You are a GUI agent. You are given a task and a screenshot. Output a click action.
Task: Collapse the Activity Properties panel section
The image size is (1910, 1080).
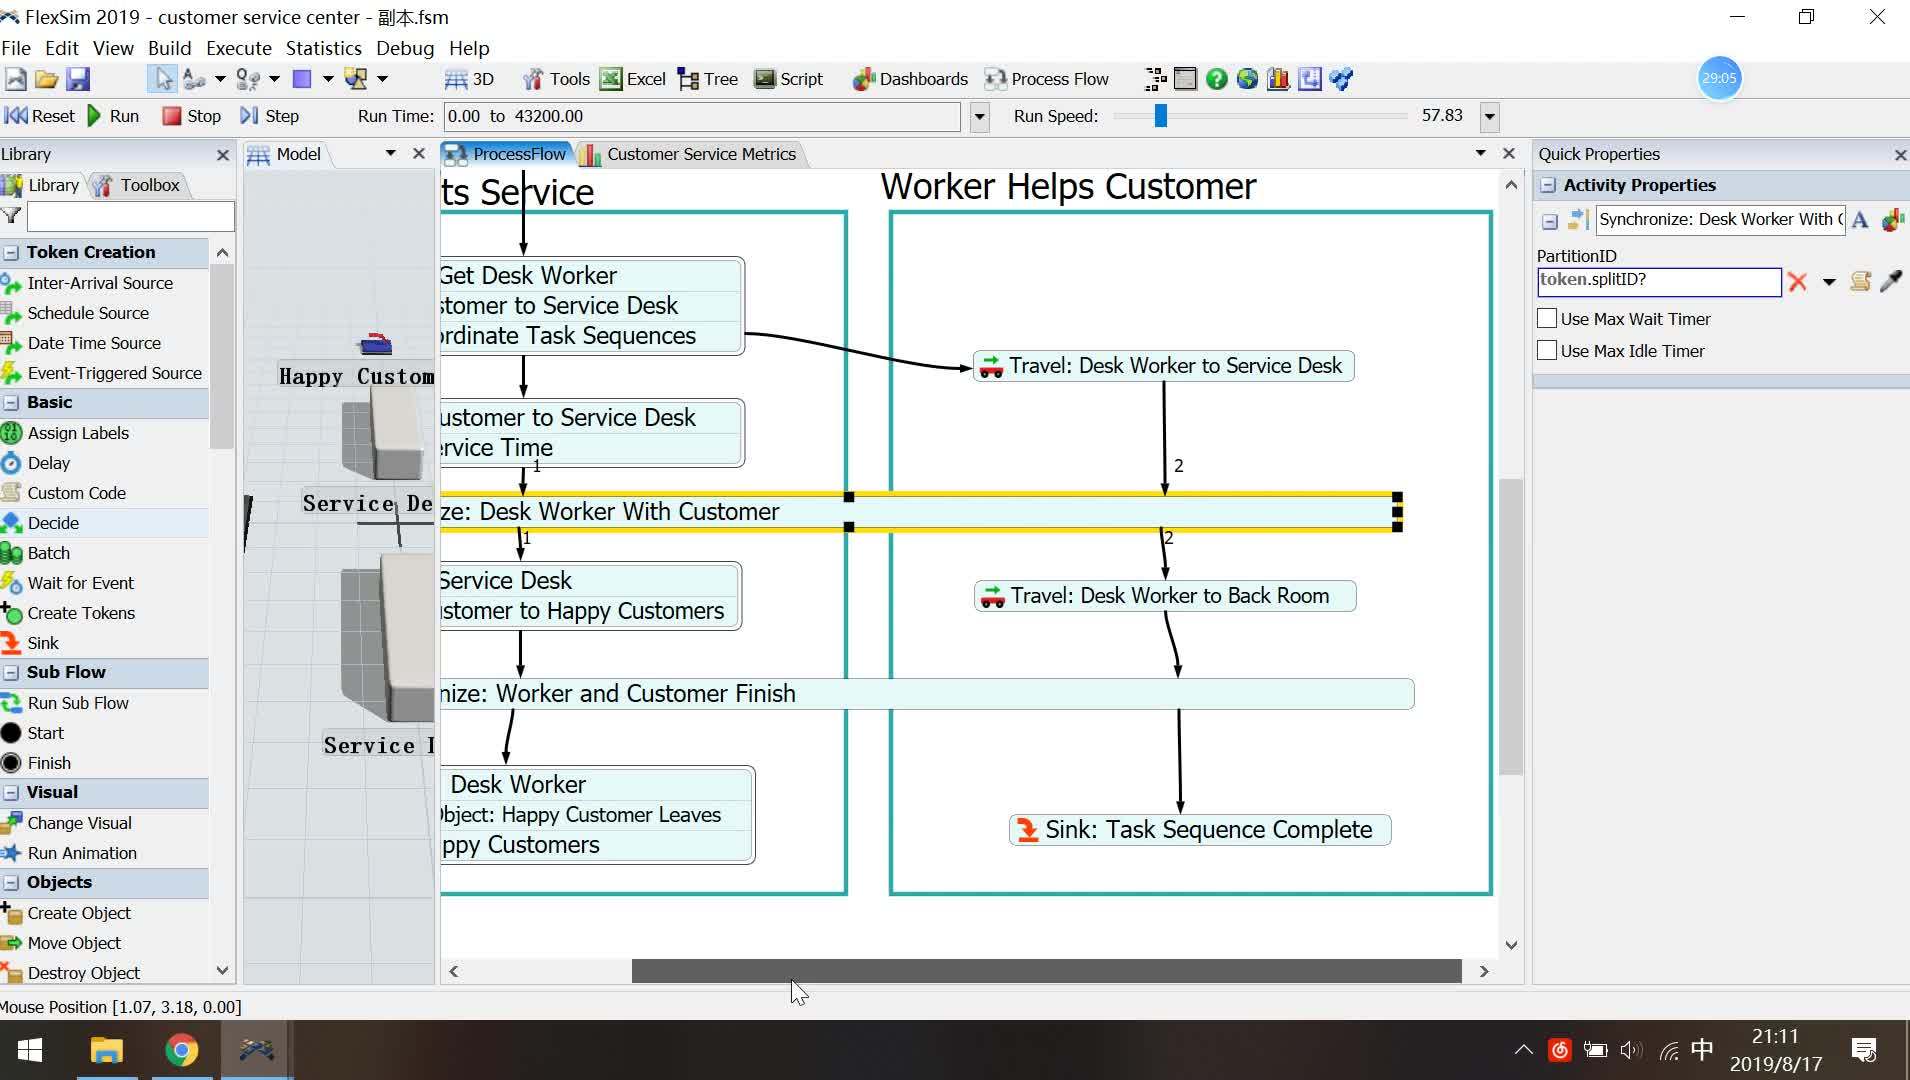tap(1548, 186)
